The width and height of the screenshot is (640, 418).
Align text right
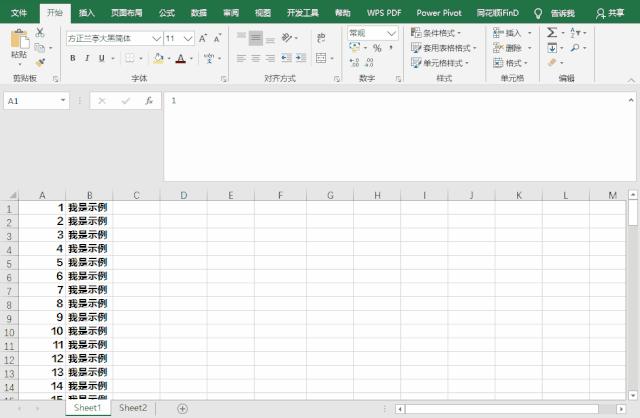click(270, 58)
